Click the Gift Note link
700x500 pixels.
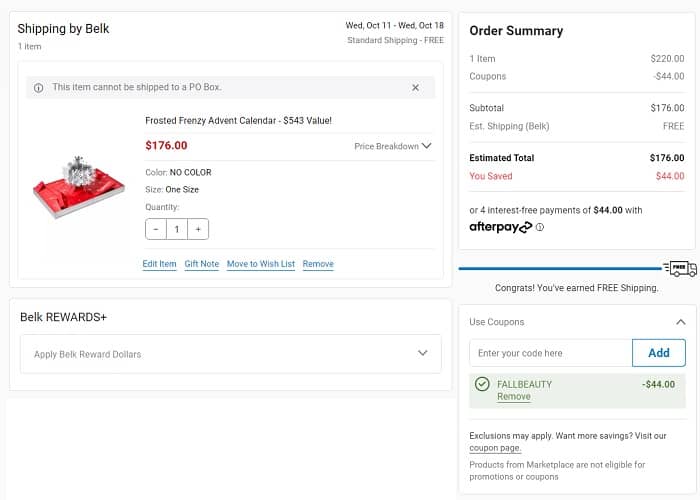click(201, 264)
